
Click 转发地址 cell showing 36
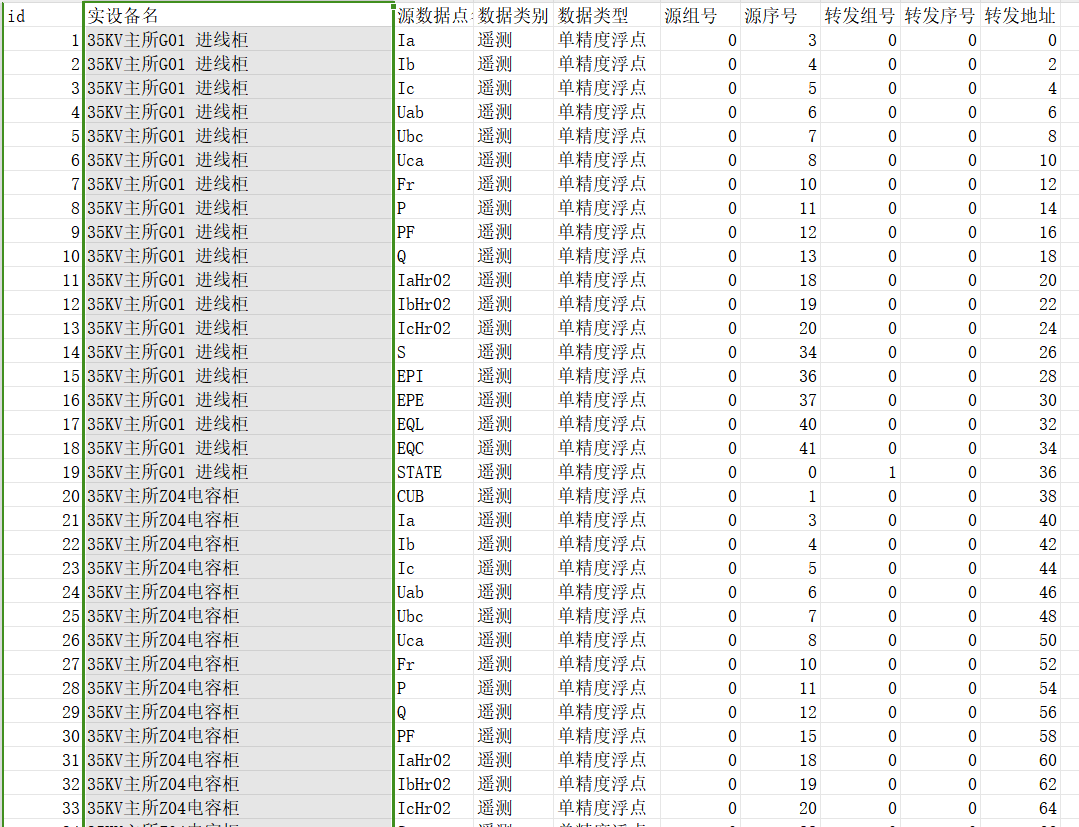(1020, 472)
